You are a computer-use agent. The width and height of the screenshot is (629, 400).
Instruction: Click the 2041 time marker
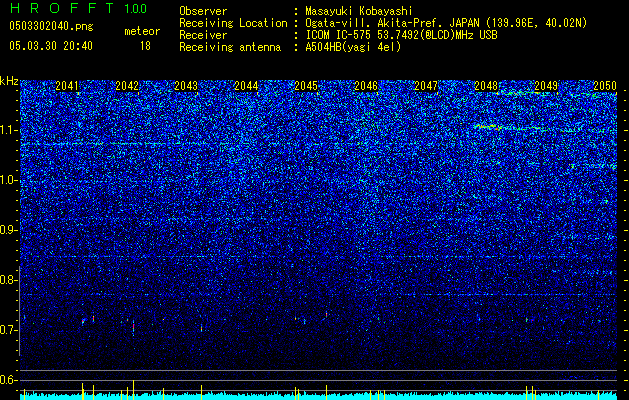click(x=67, y=86)
